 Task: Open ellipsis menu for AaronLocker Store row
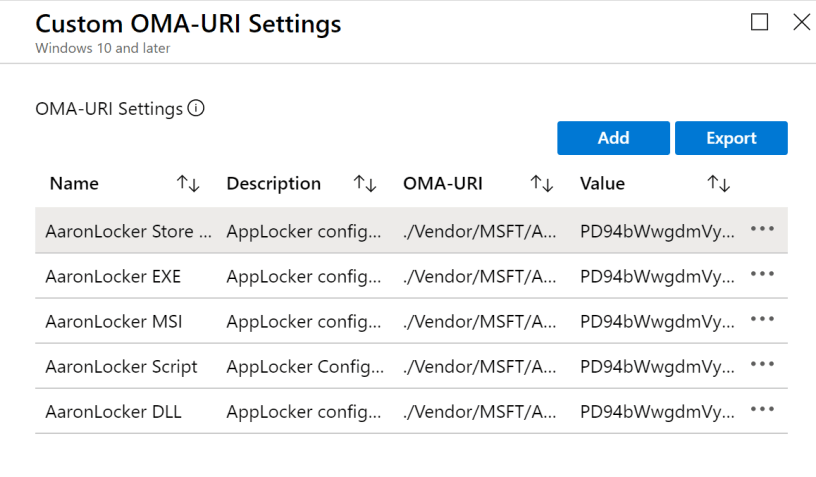(x=762, y=229)
